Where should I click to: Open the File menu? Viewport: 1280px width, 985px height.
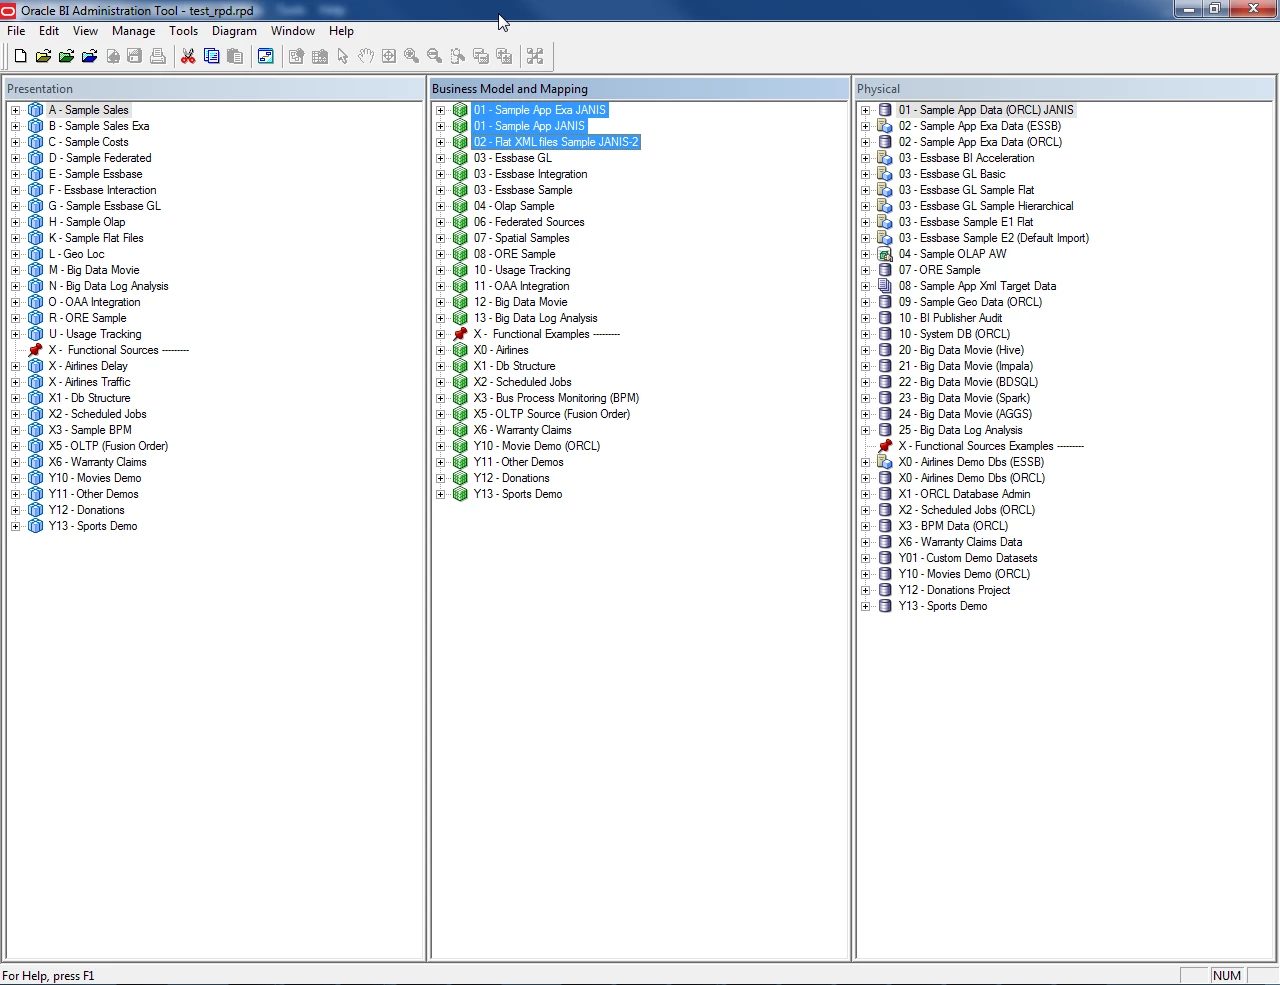pyautogui.click(x=16, y=31)
